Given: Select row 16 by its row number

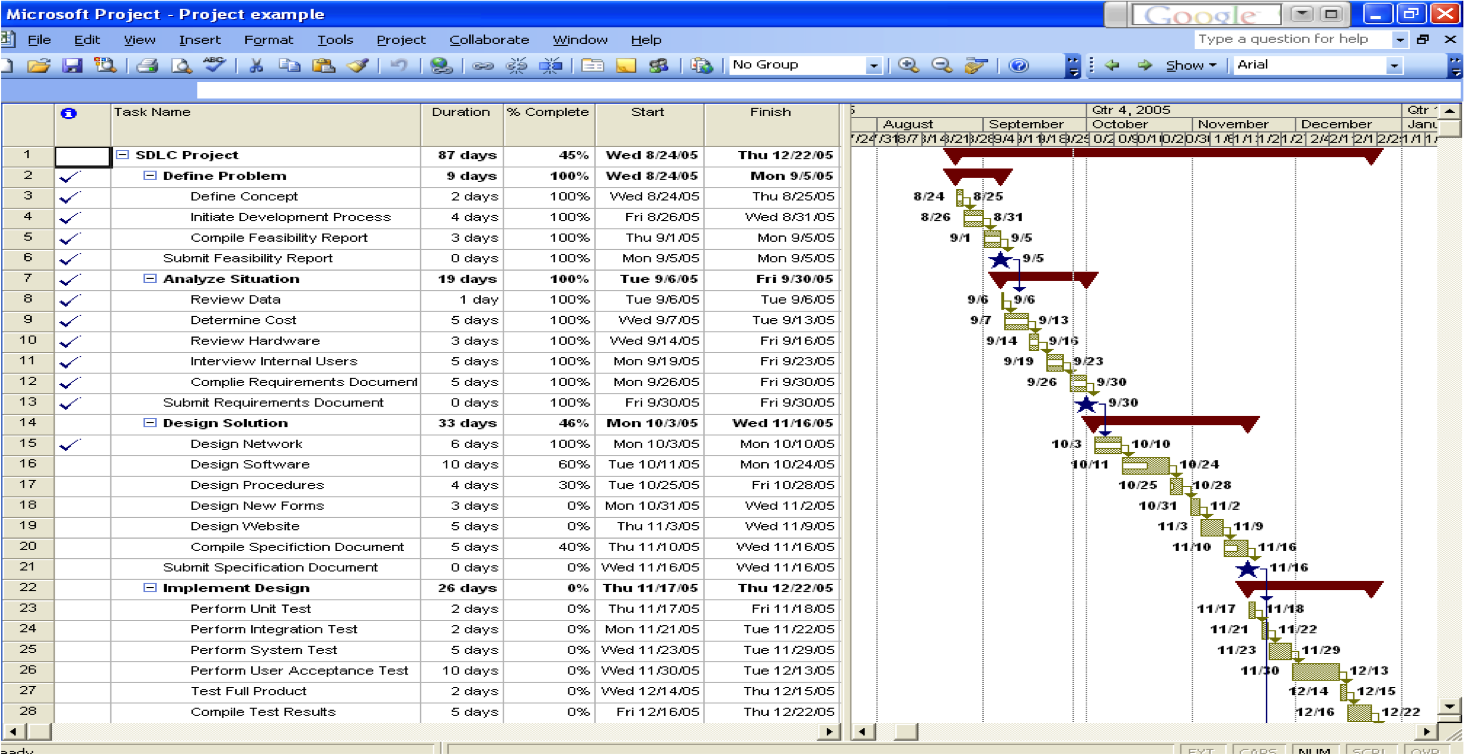Looking at the screenshot, I should point(27,464).
